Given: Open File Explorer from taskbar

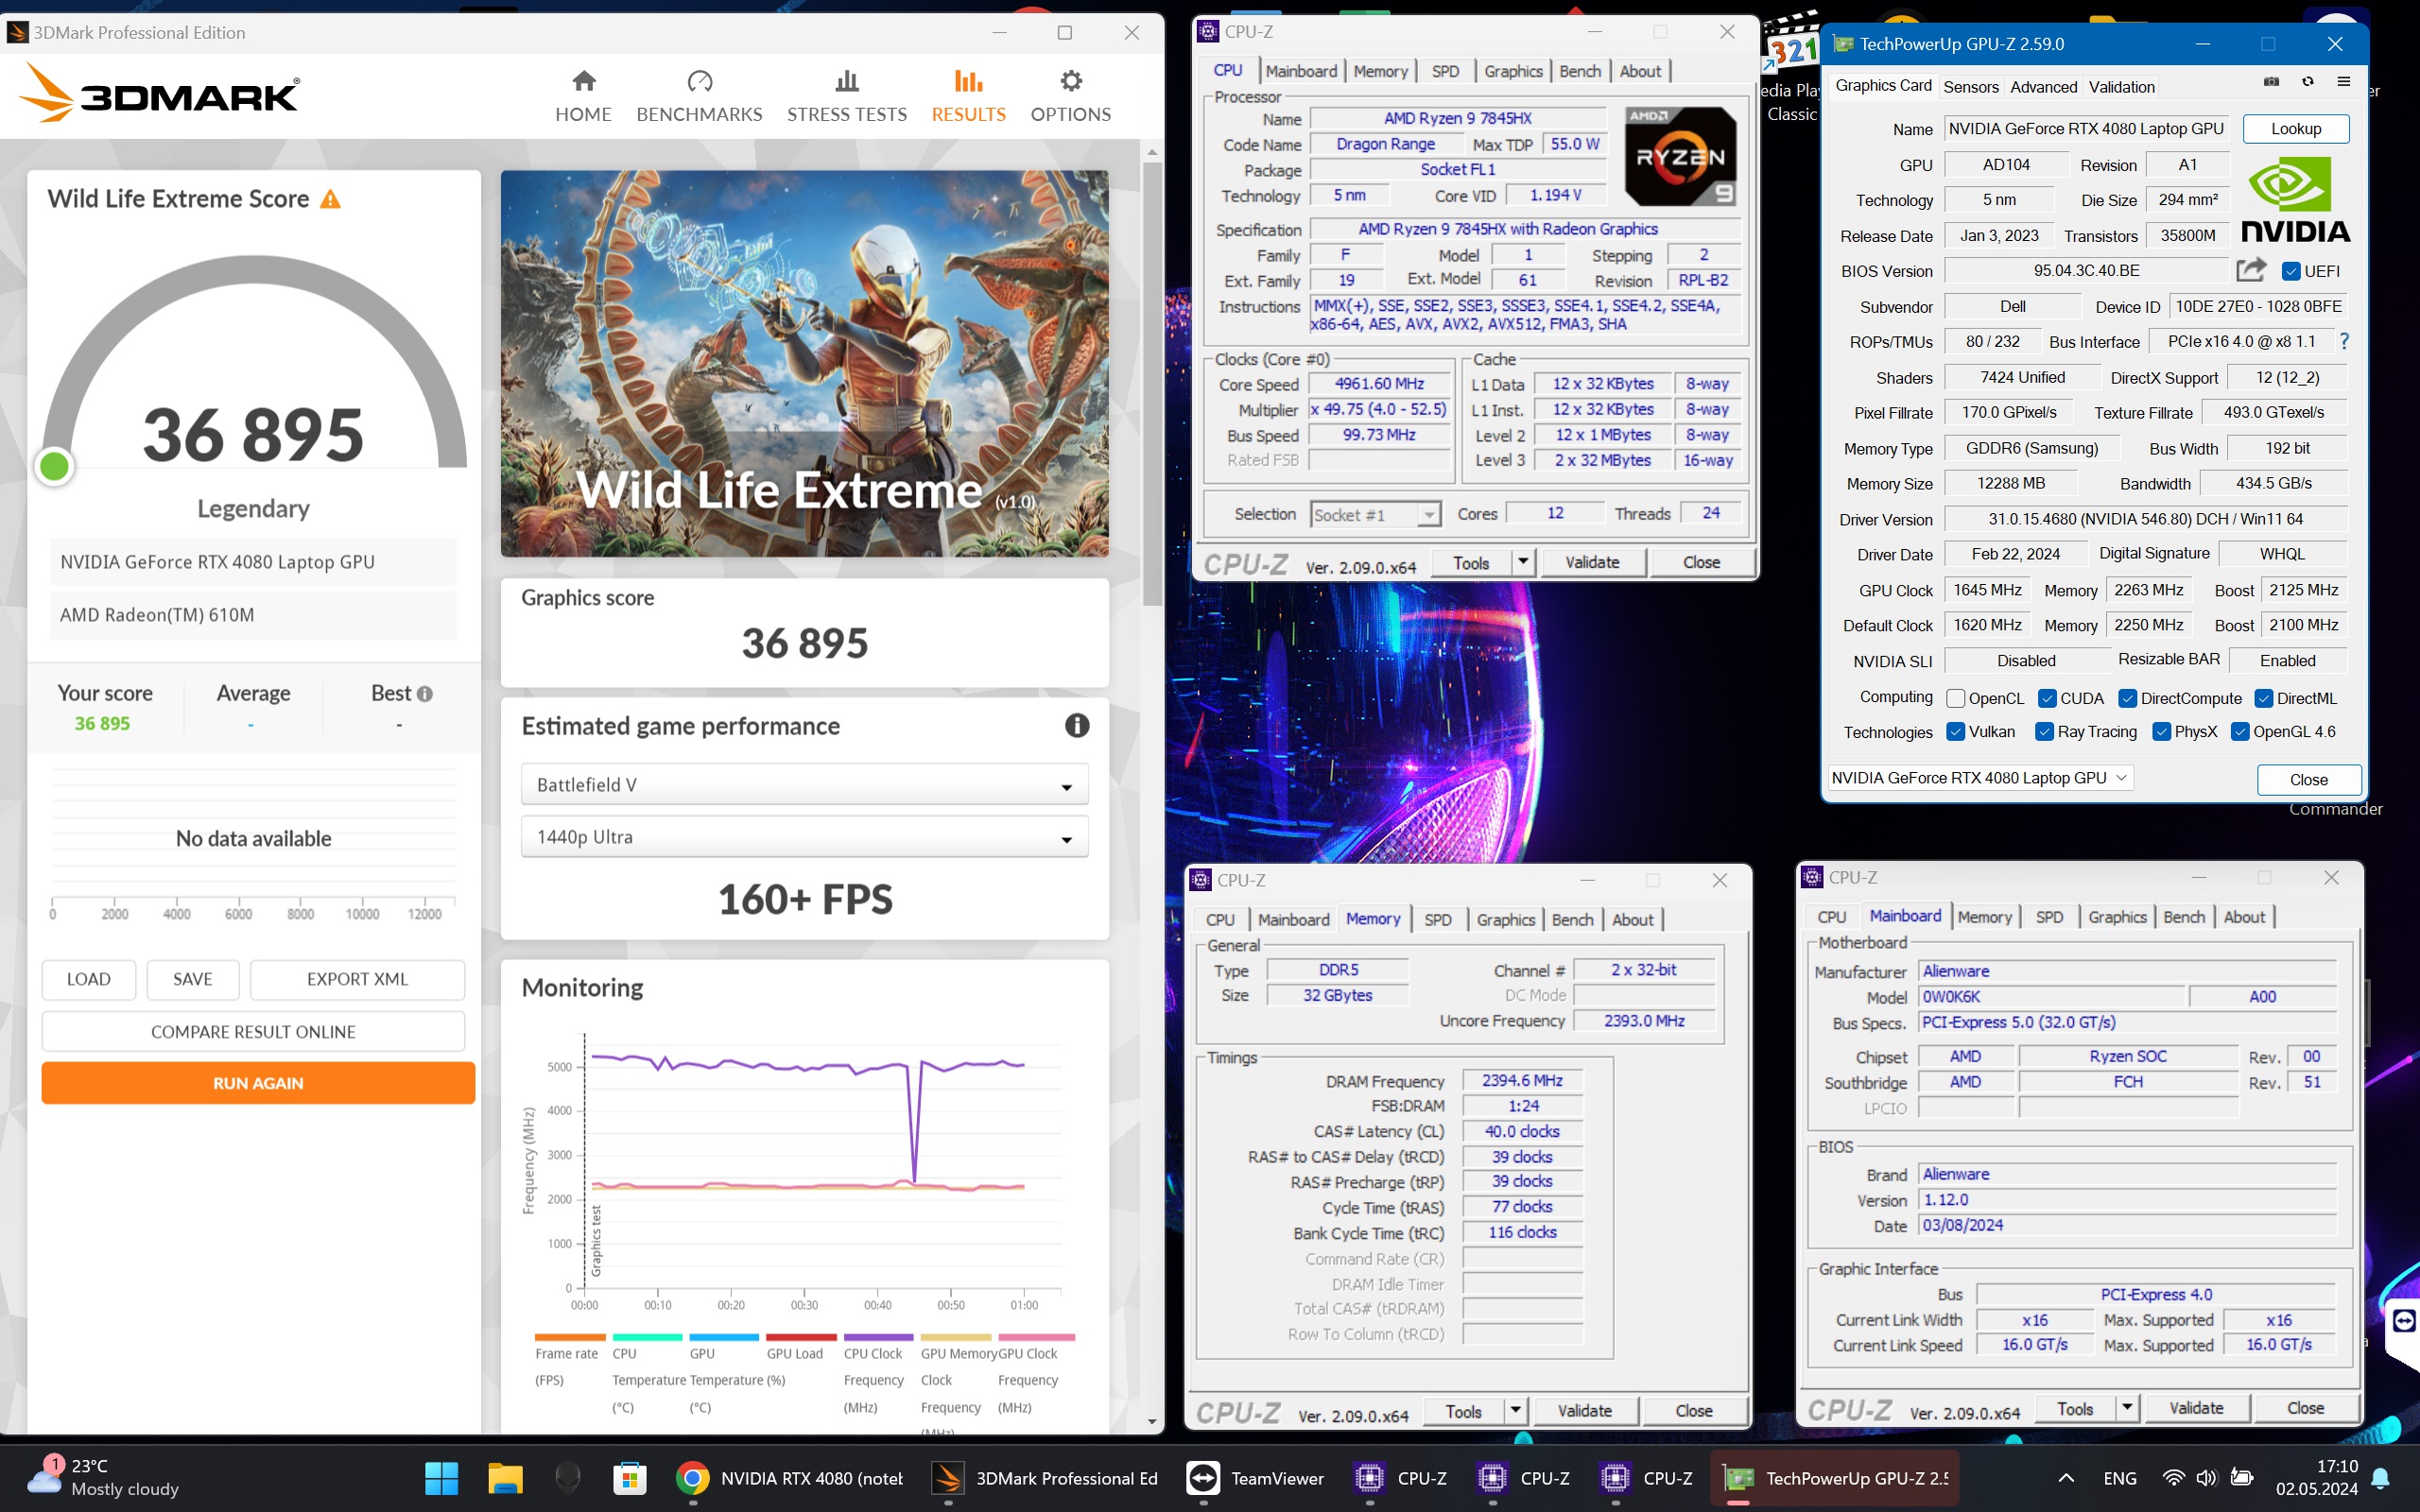Looking at the screenshot, I should click(x=505, y=1478).
